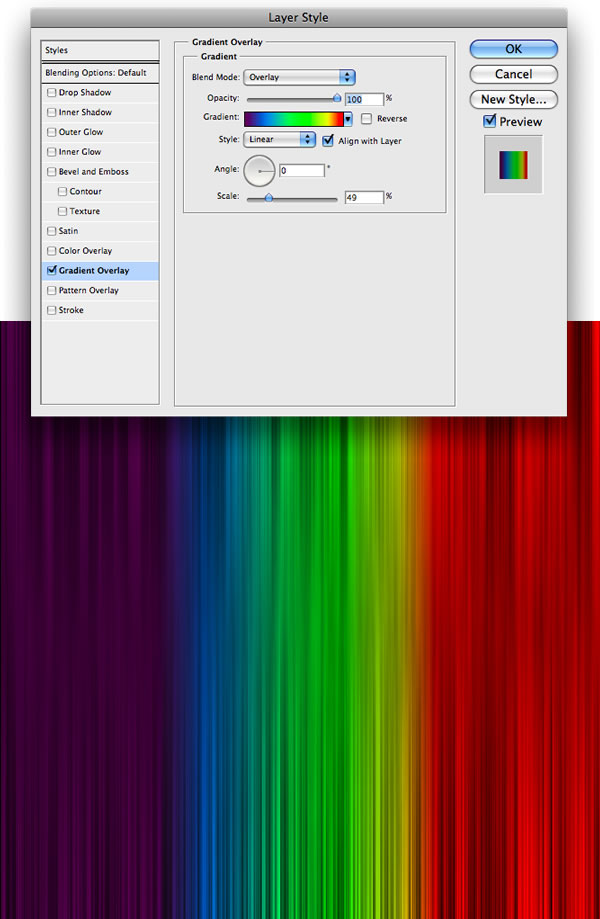The width and height of the screenshot is (600, 919).
Task: Uncheck Align with Layer
Action: tap(328, 141)
